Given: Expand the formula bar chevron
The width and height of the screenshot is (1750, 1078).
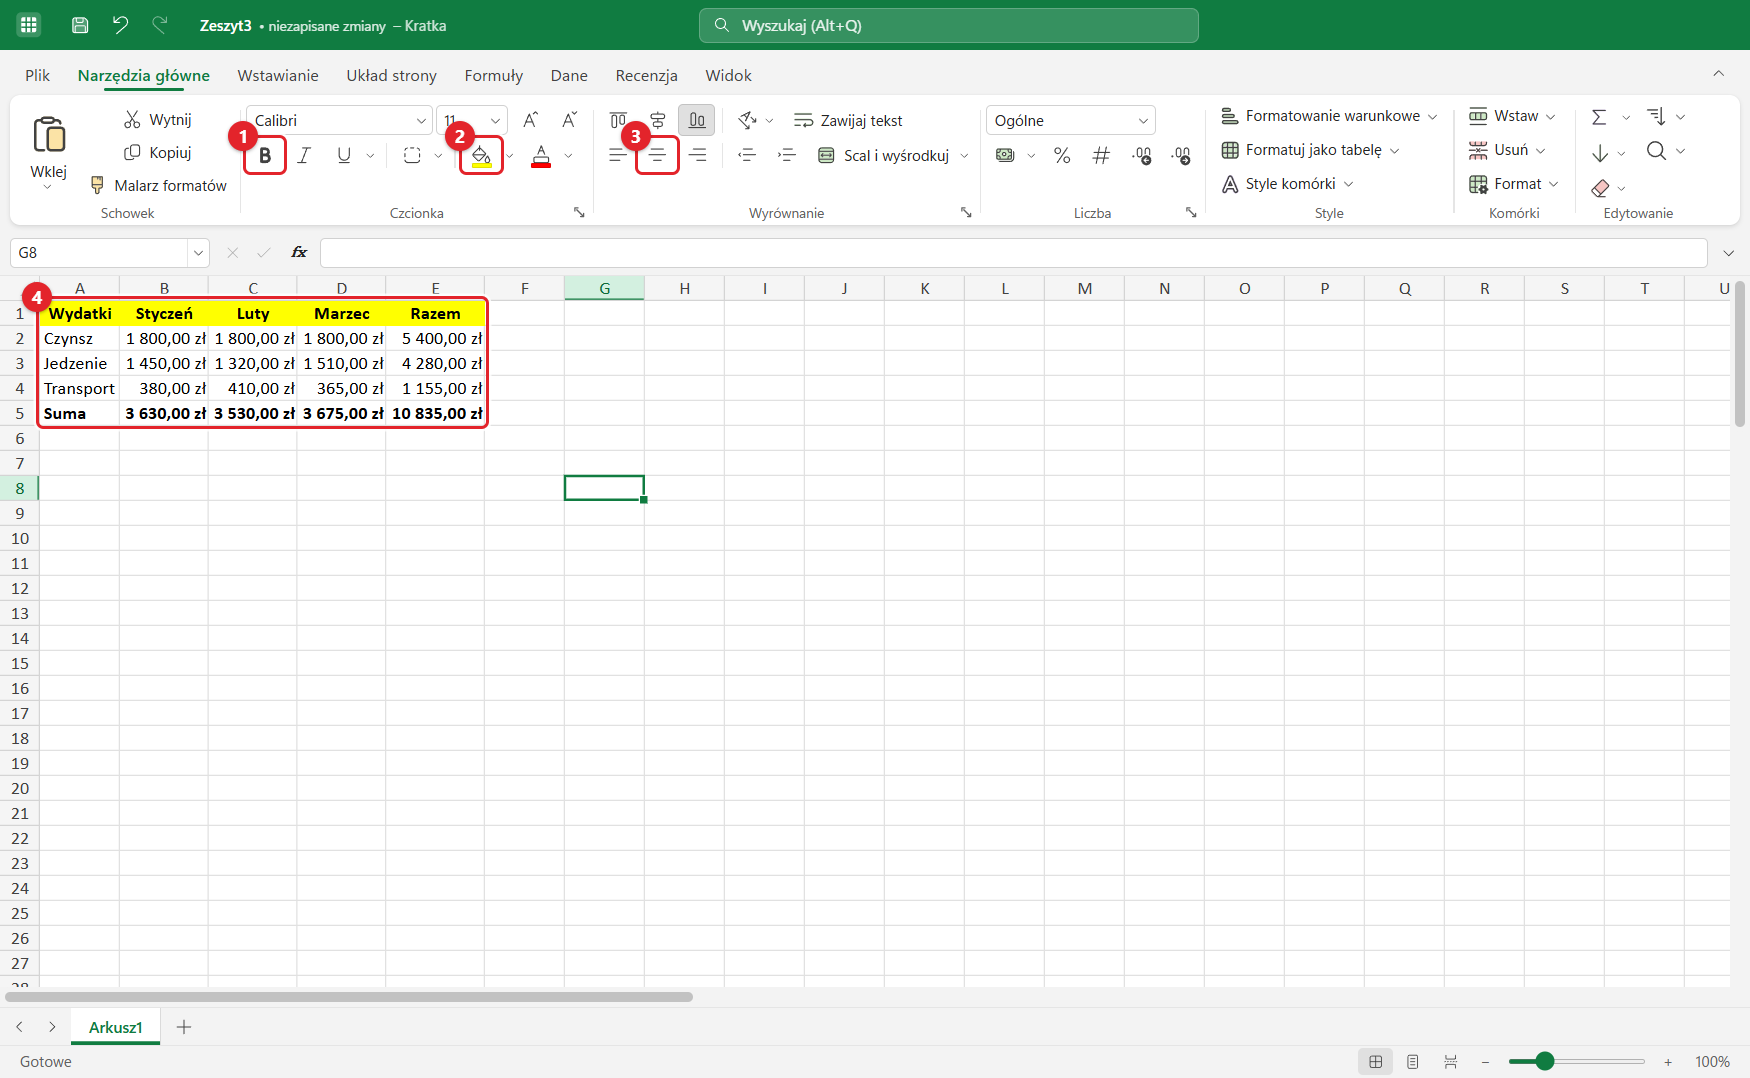Looking at the screenshot, I should pos(1729,253).
